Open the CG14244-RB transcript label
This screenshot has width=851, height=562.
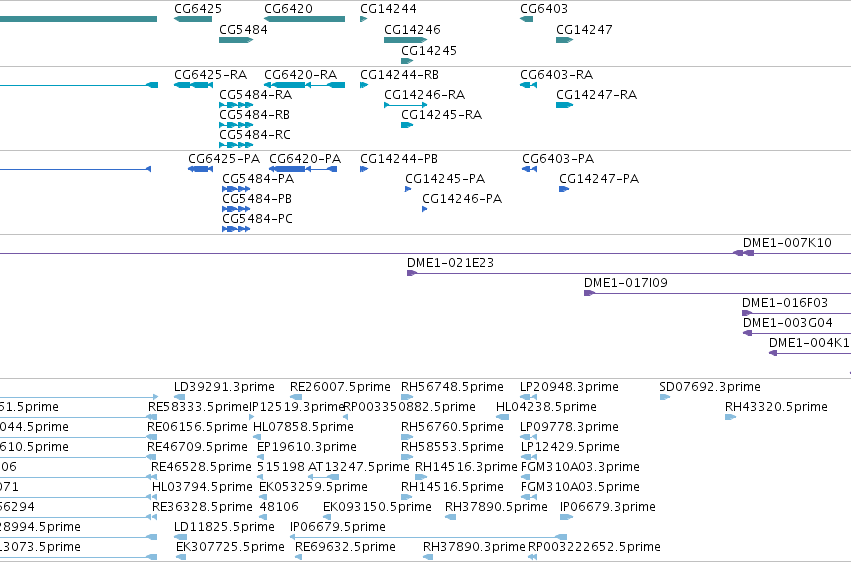tap(399, 75)
